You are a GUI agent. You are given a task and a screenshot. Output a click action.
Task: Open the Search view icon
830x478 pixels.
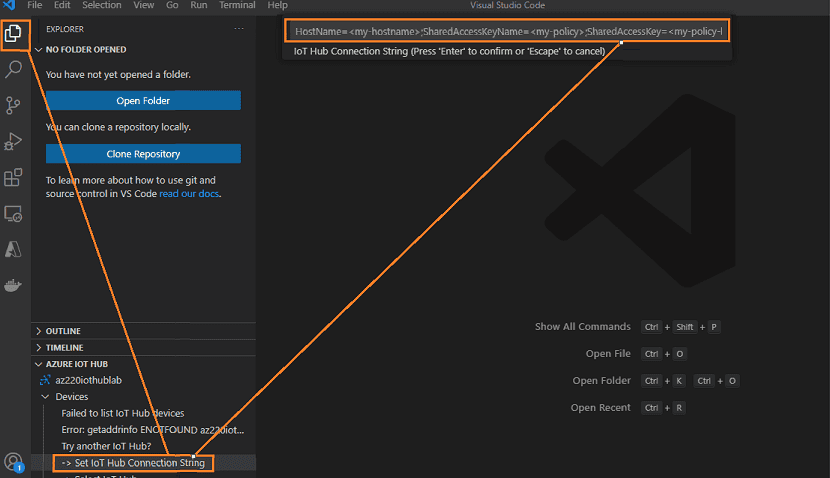(13, 69)
